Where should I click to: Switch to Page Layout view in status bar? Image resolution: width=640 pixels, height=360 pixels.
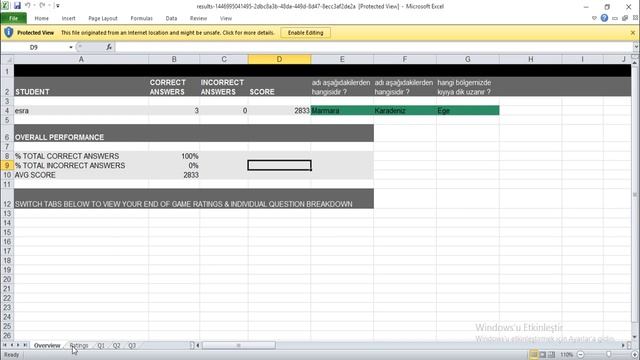pyautogui.click(x=542, y=354)
